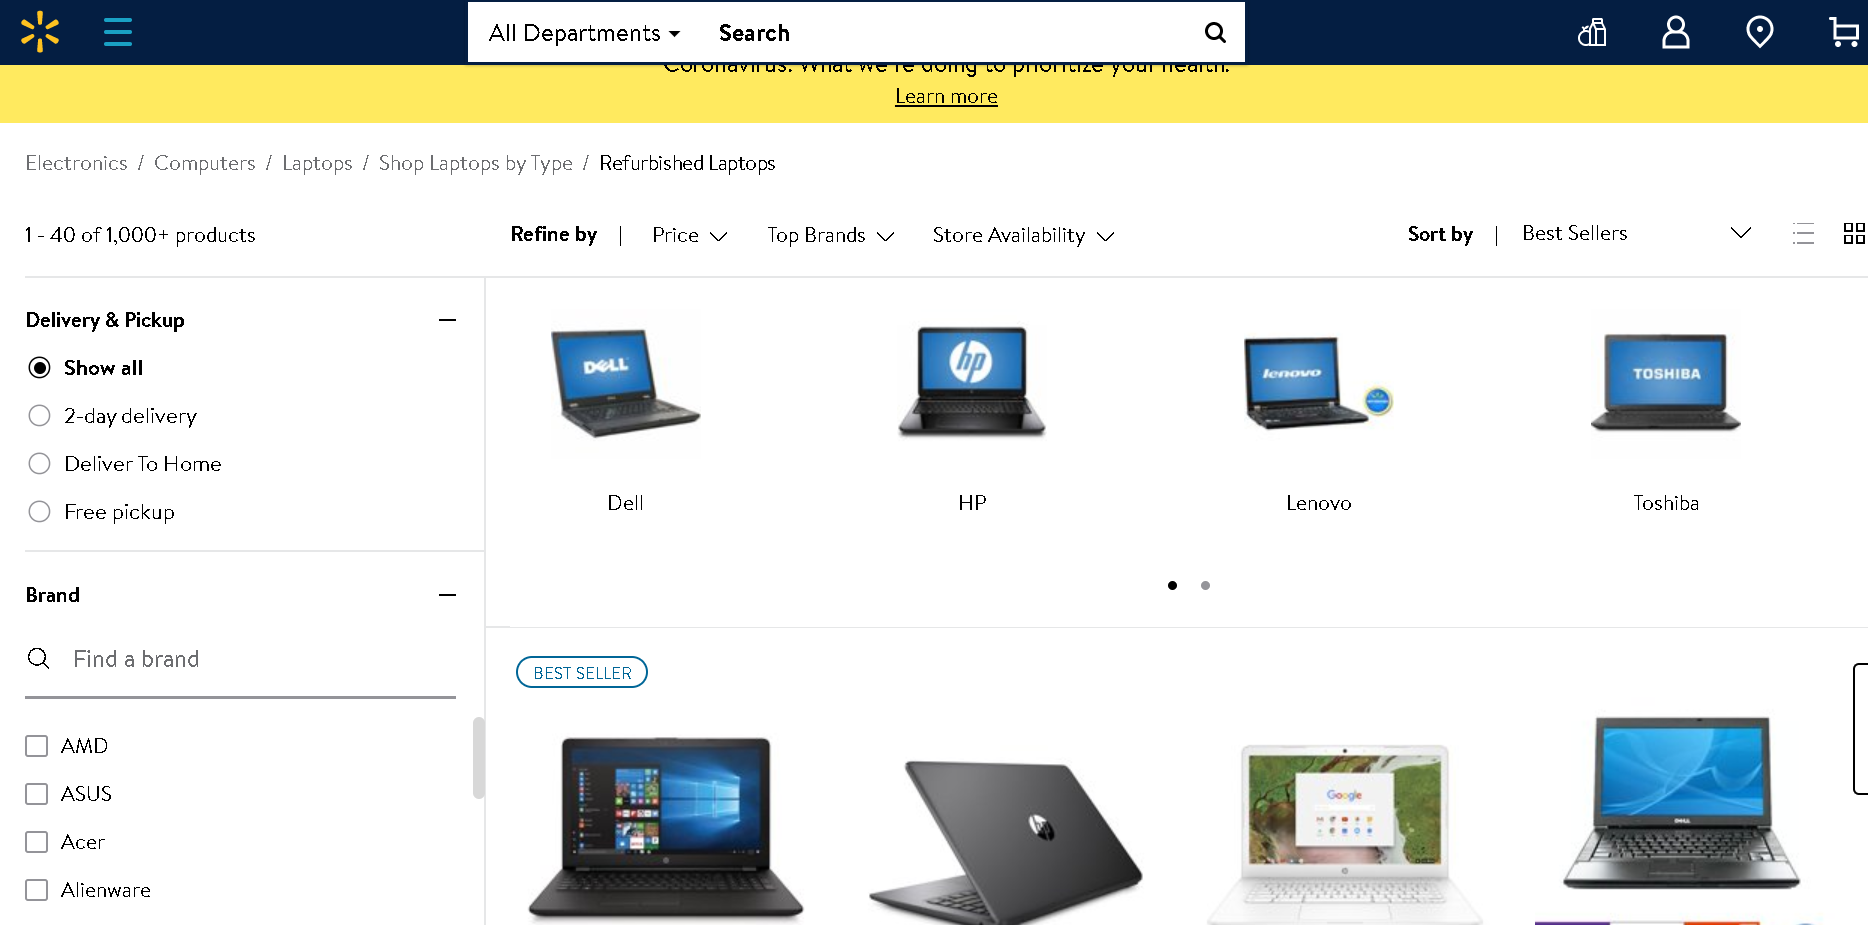Check the ASUS brand checkbox
This screenshot has height=925, width=1868.
(x=37, y=794)
